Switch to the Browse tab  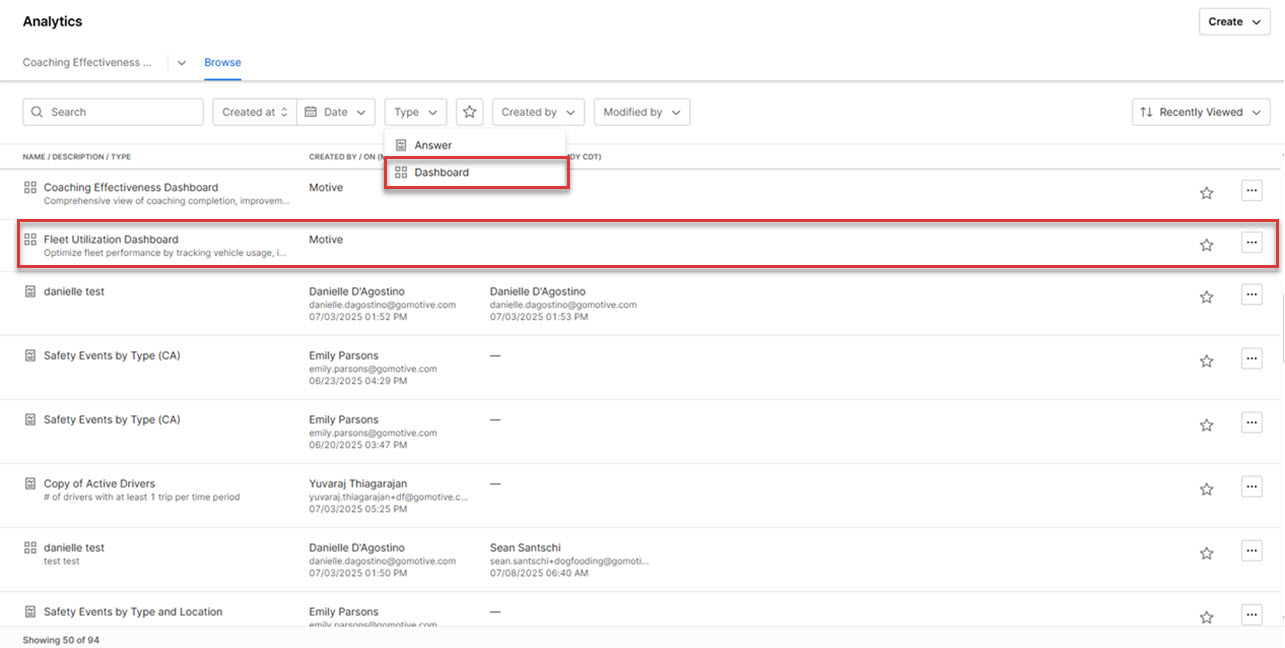point(222,62)
